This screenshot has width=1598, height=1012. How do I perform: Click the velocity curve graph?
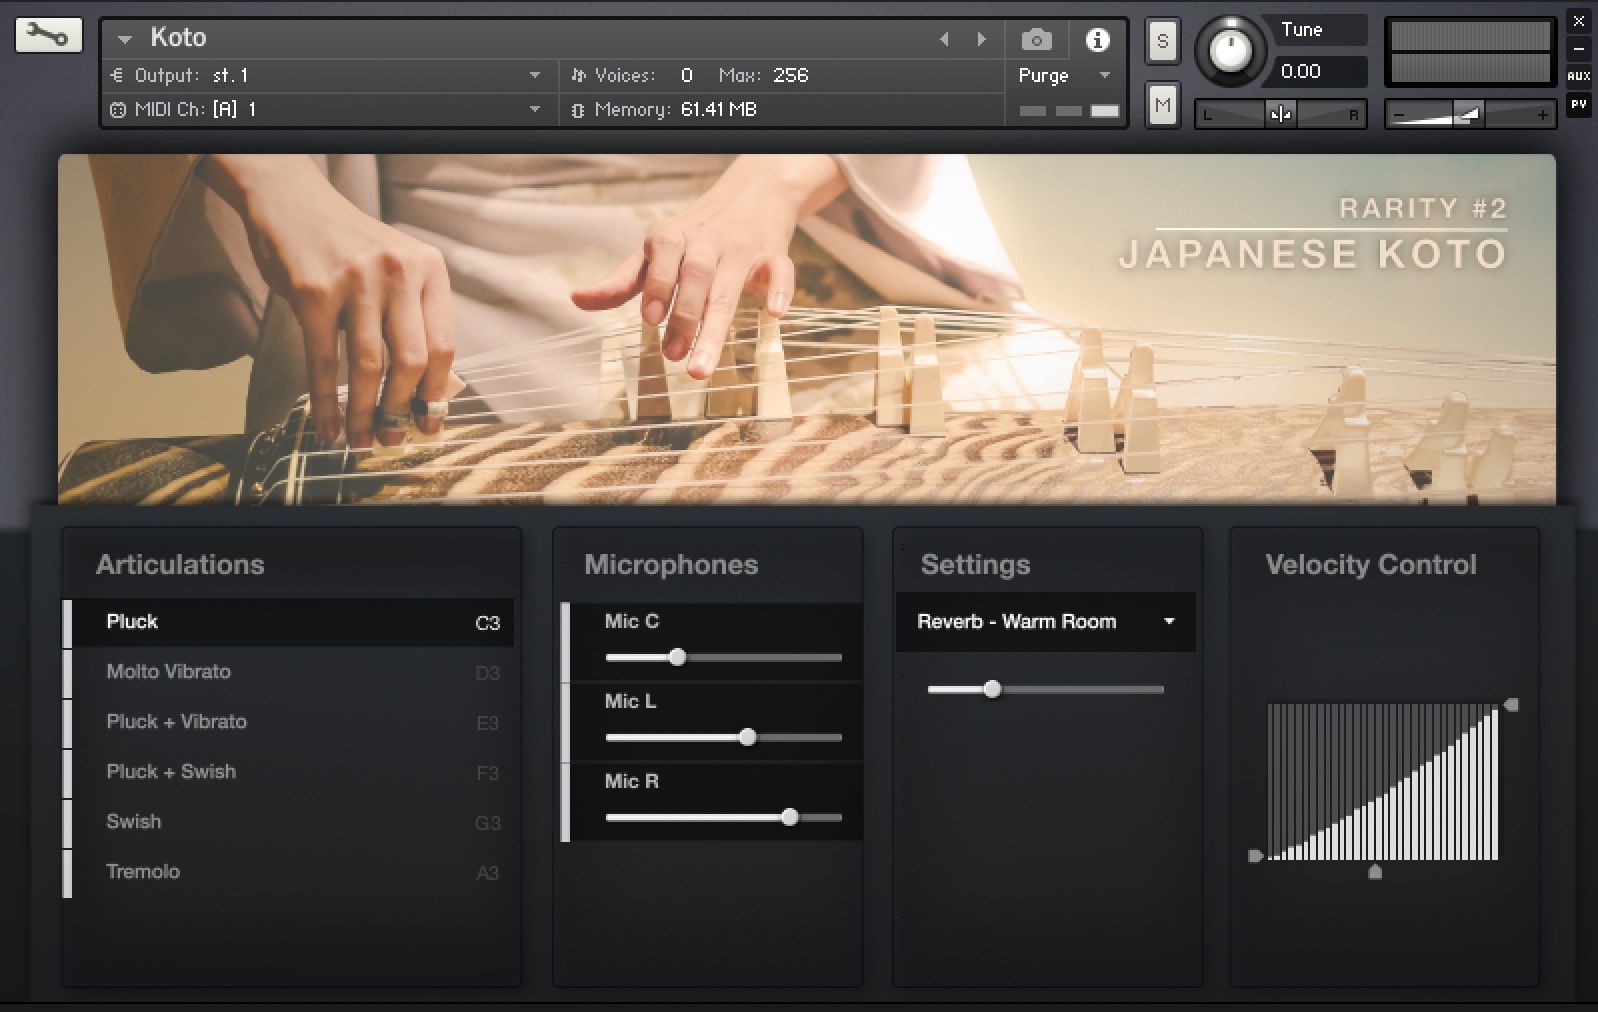[1382, 782]
